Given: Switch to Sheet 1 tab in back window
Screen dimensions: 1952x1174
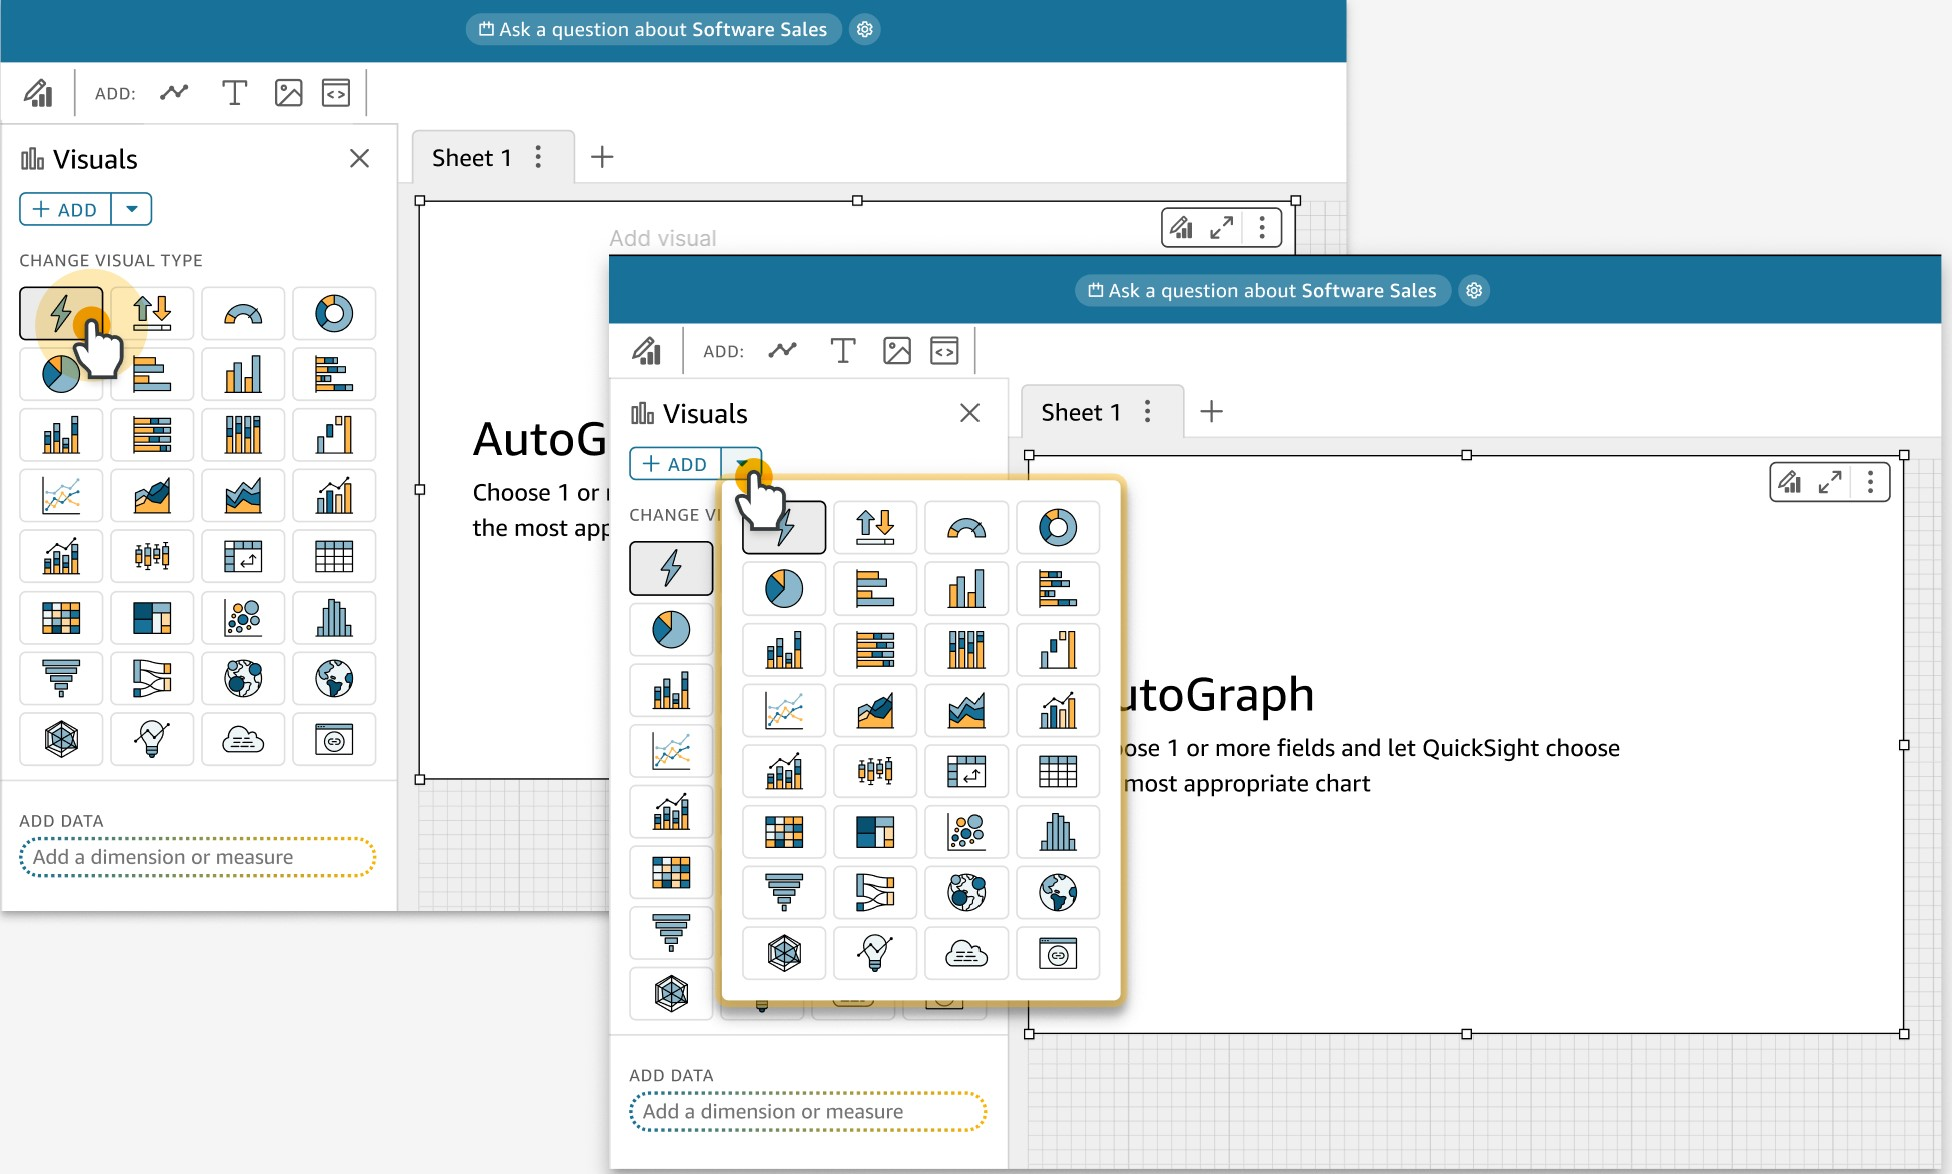Looking at the screenshot, I should point(471,157).
